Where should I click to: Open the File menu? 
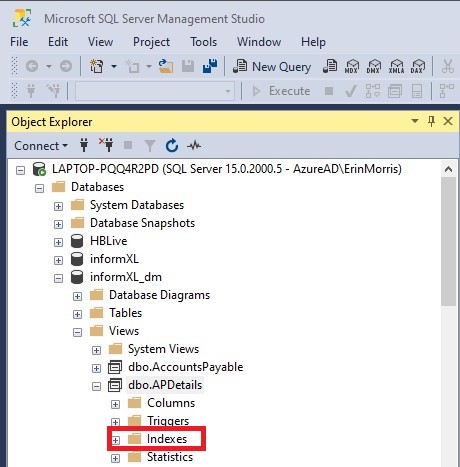(x=19, y=42)
